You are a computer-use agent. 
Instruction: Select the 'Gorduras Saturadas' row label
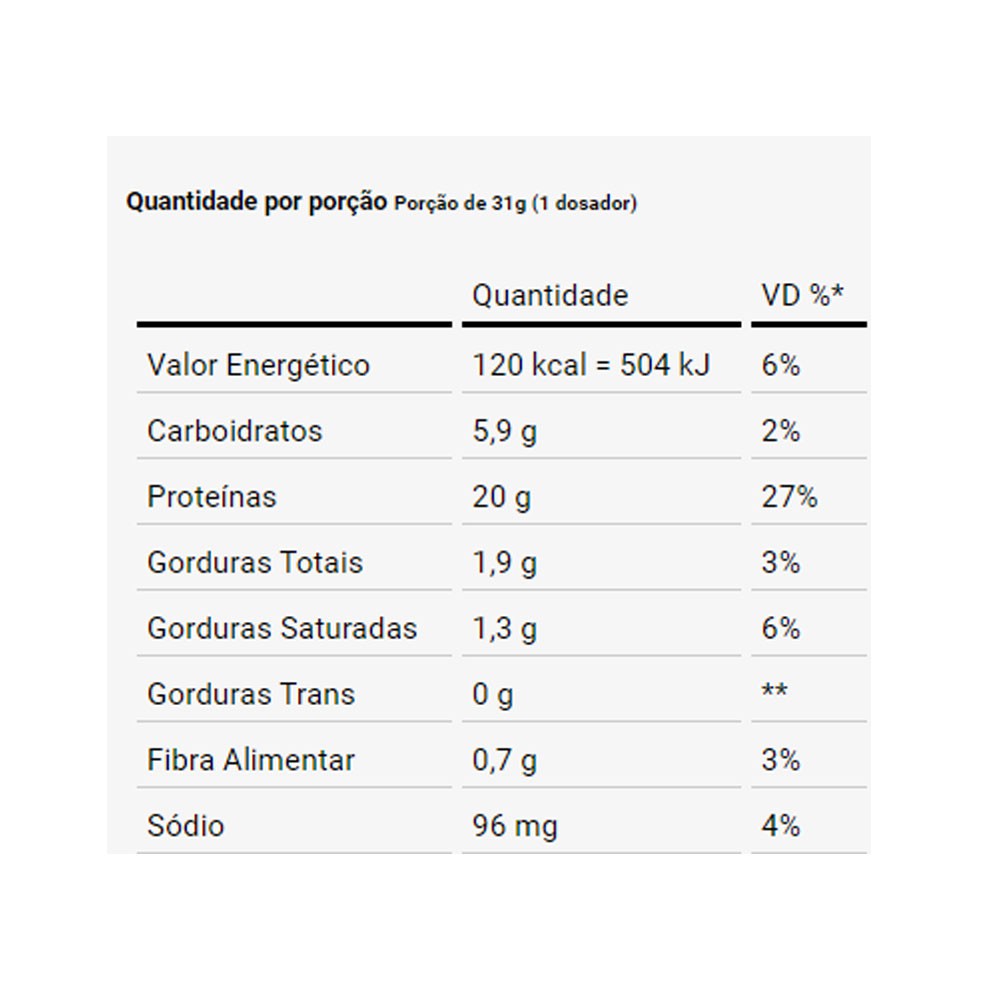(282, 629)
